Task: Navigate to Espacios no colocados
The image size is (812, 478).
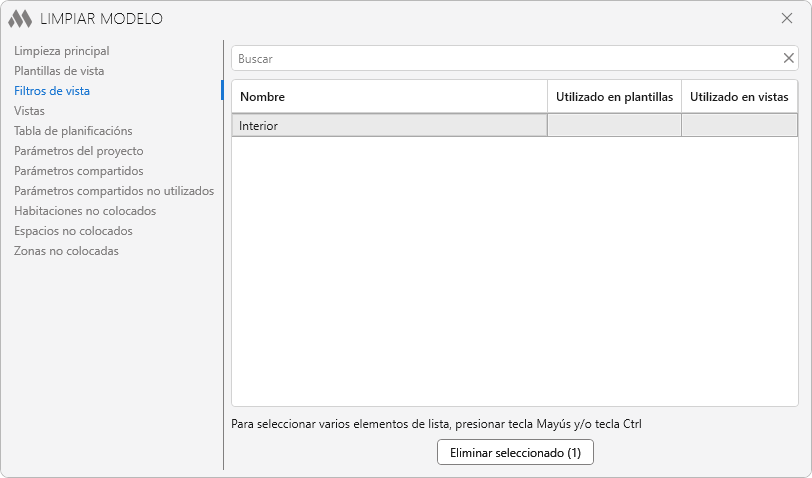Action: coord(73,231)
